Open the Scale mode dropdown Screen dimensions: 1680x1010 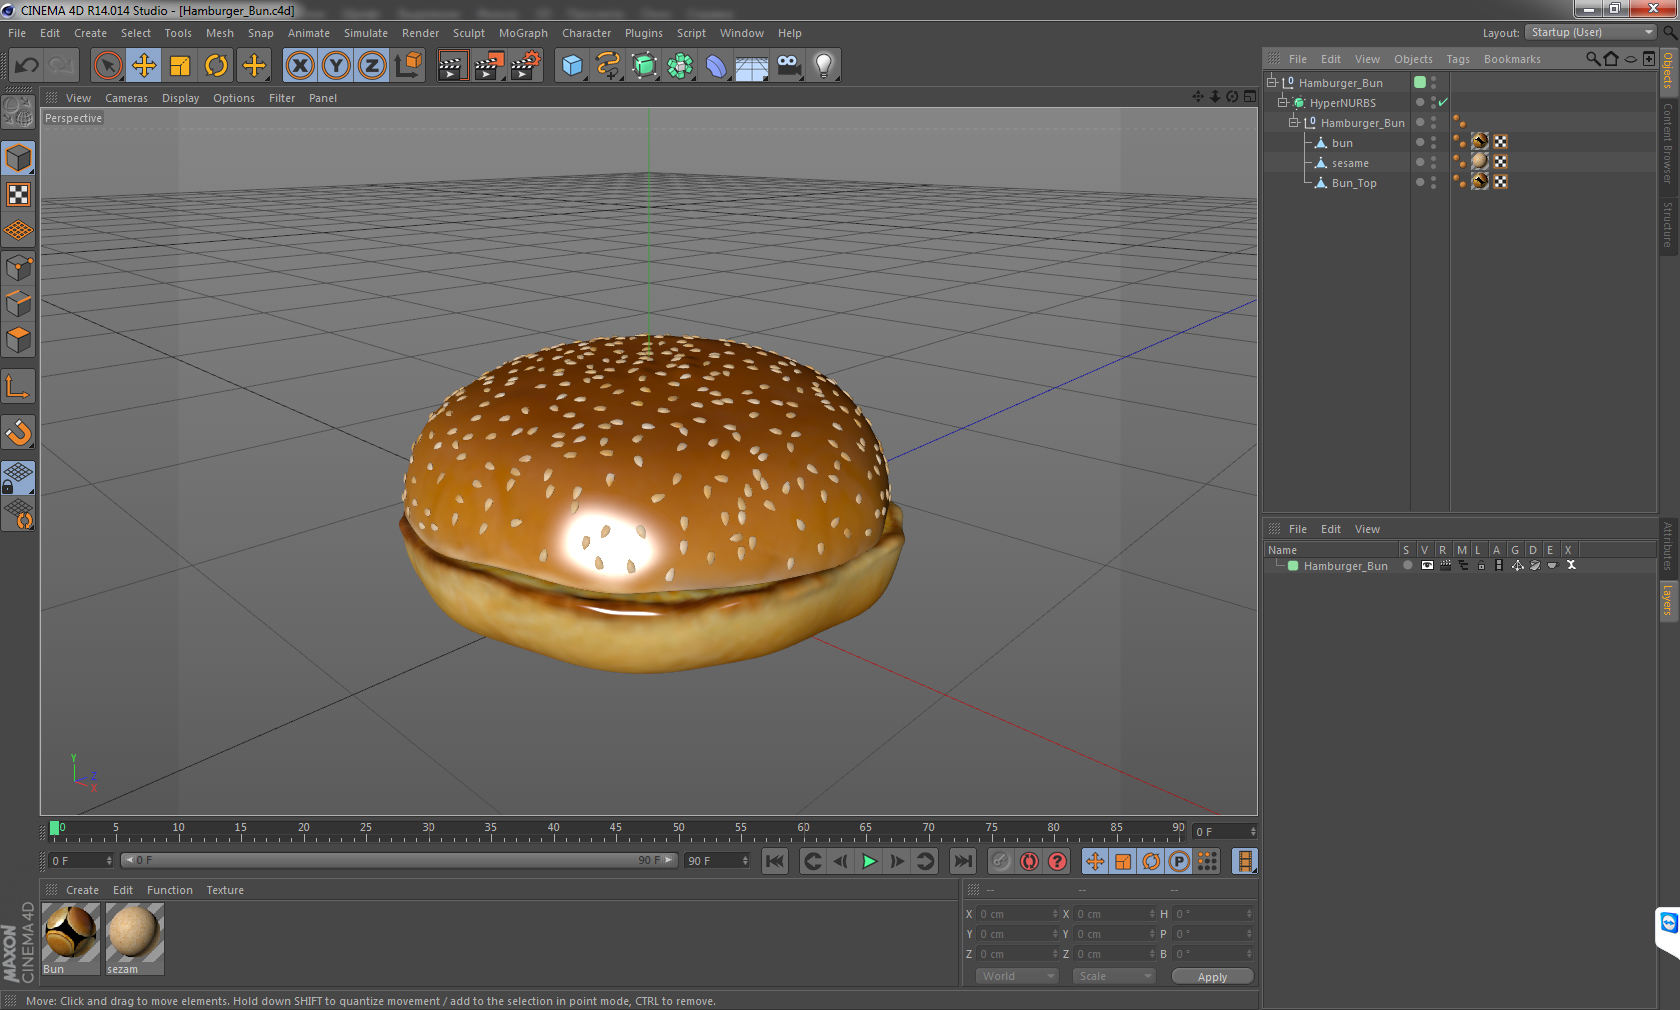click(x=1114, y=976)
